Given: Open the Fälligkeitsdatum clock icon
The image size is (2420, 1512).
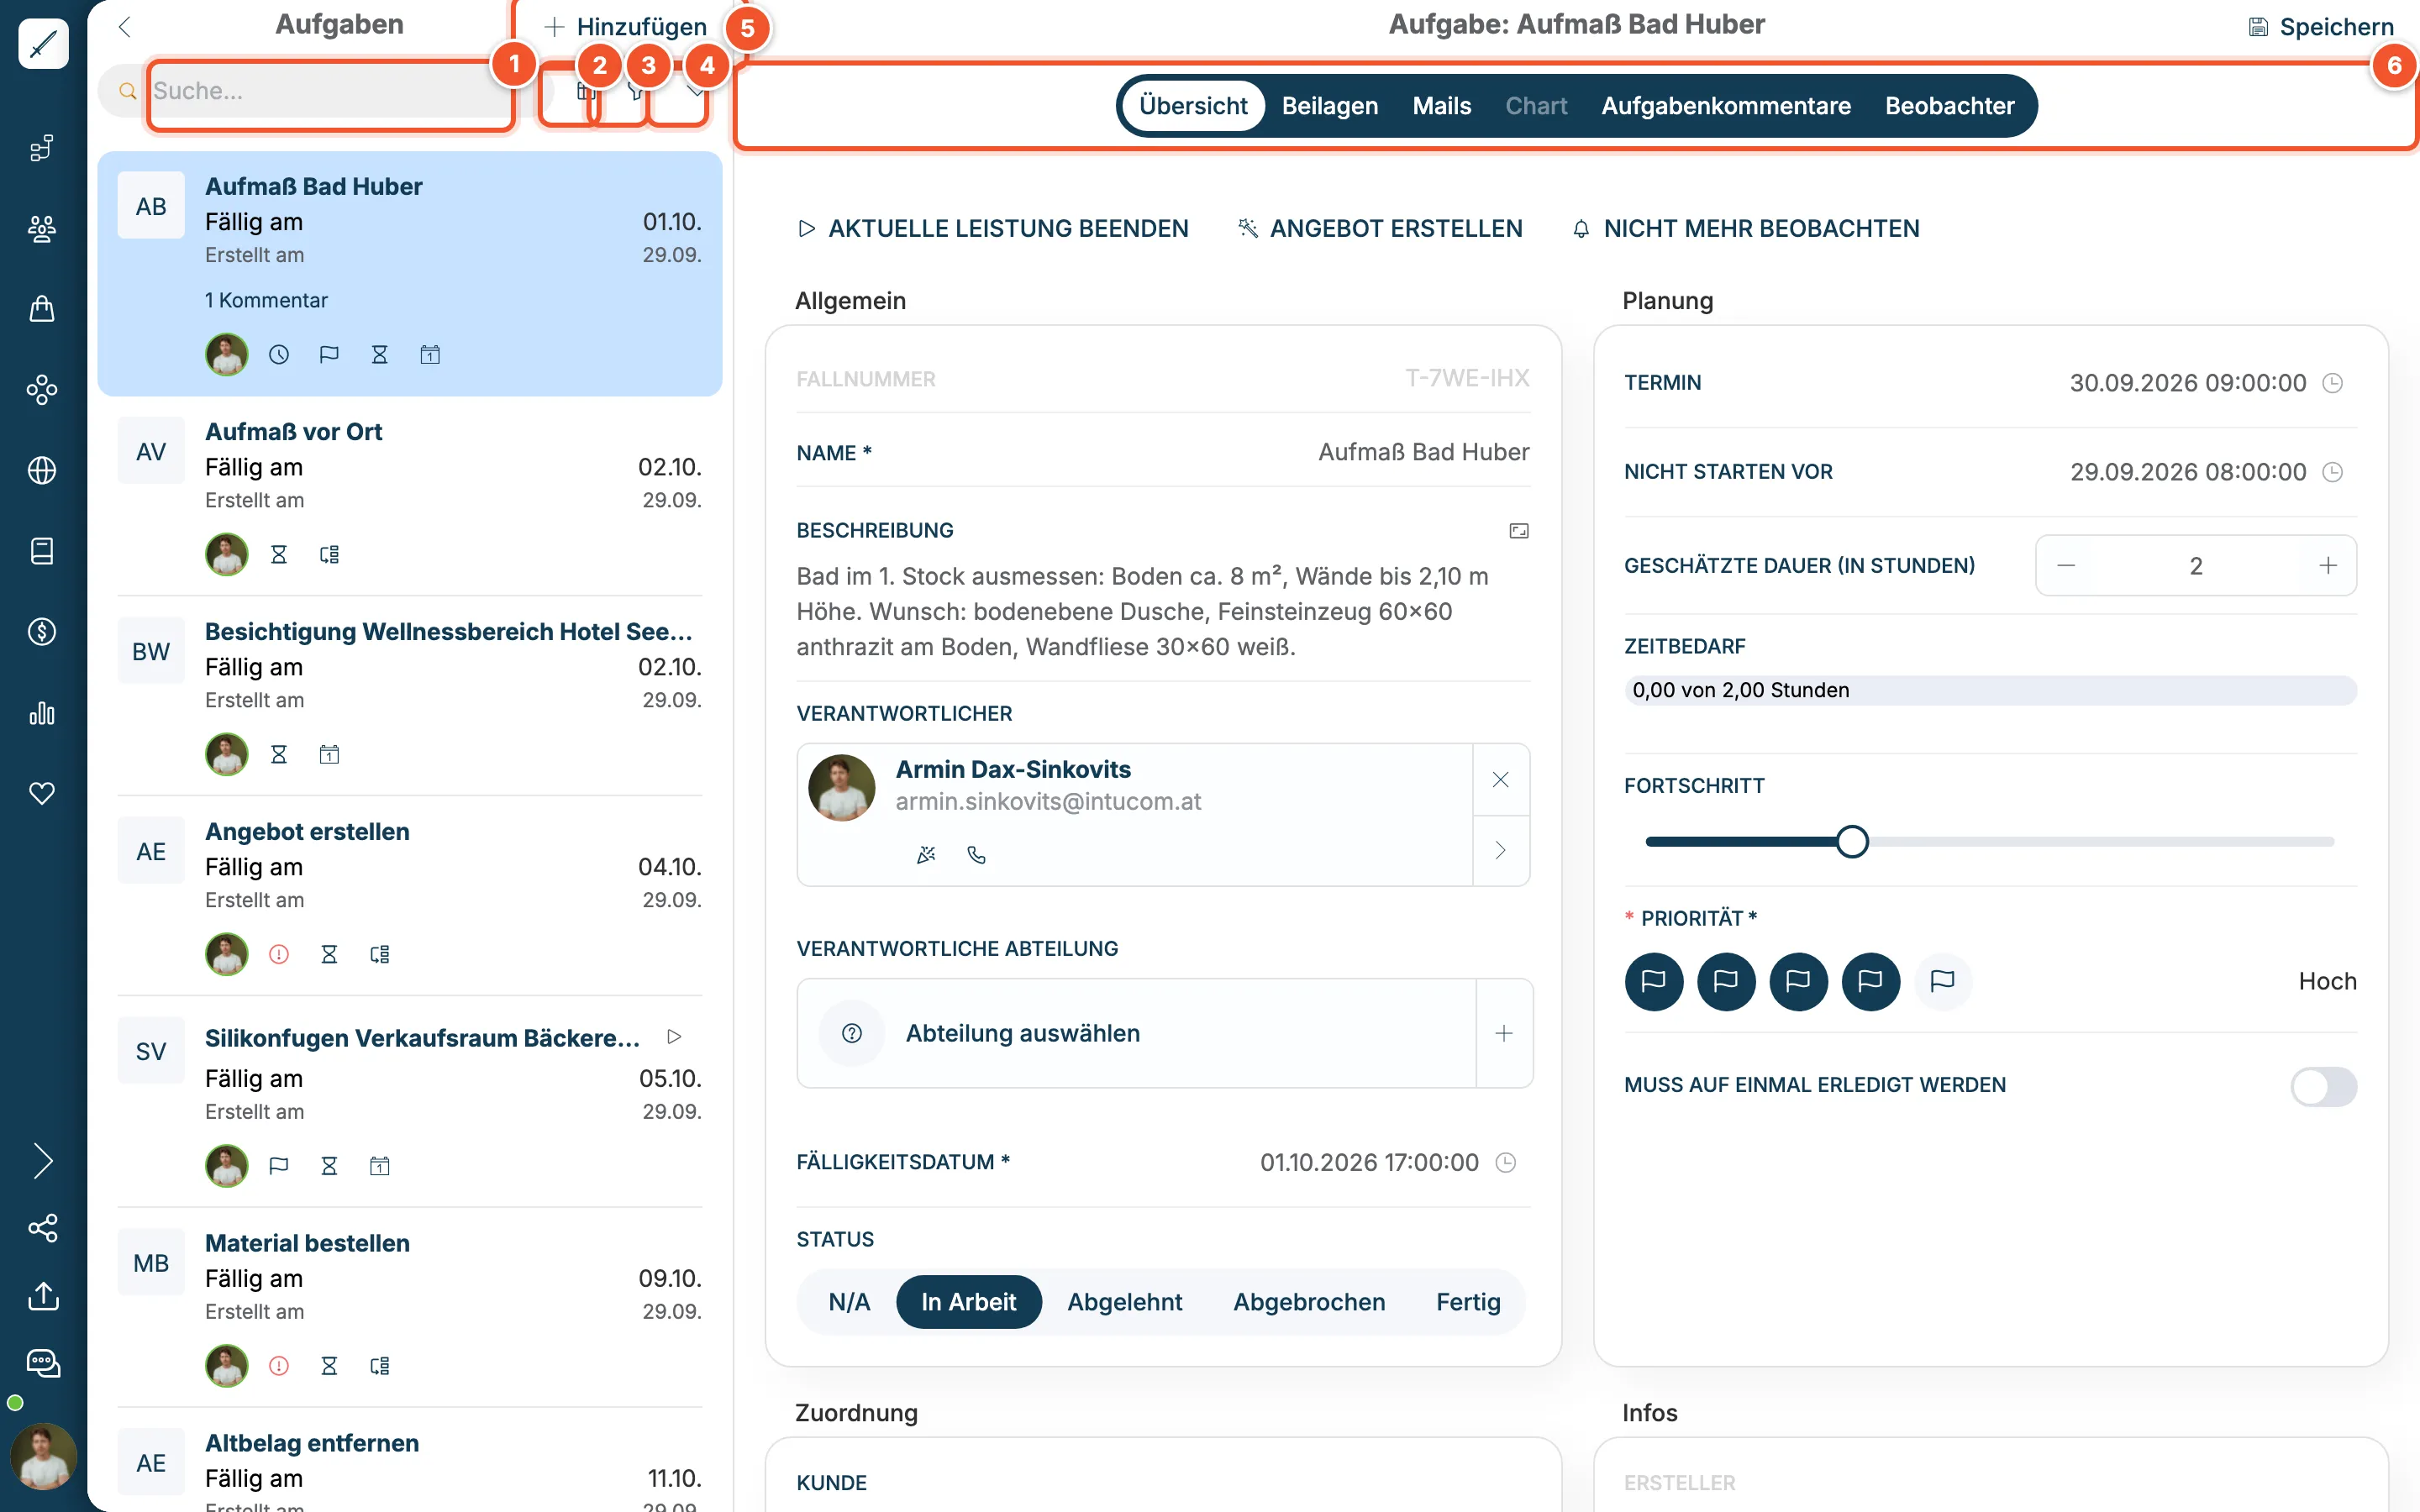Looking at the screenshot, I should coord(1506,1163).
